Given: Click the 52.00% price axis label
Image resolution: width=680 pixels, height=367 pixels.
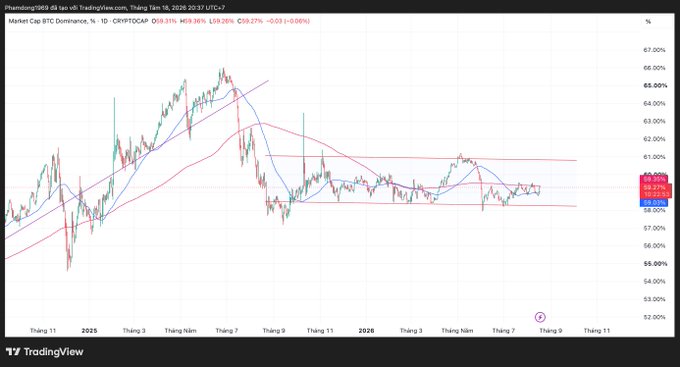Looking at the screenshot, I should point(654,317).
